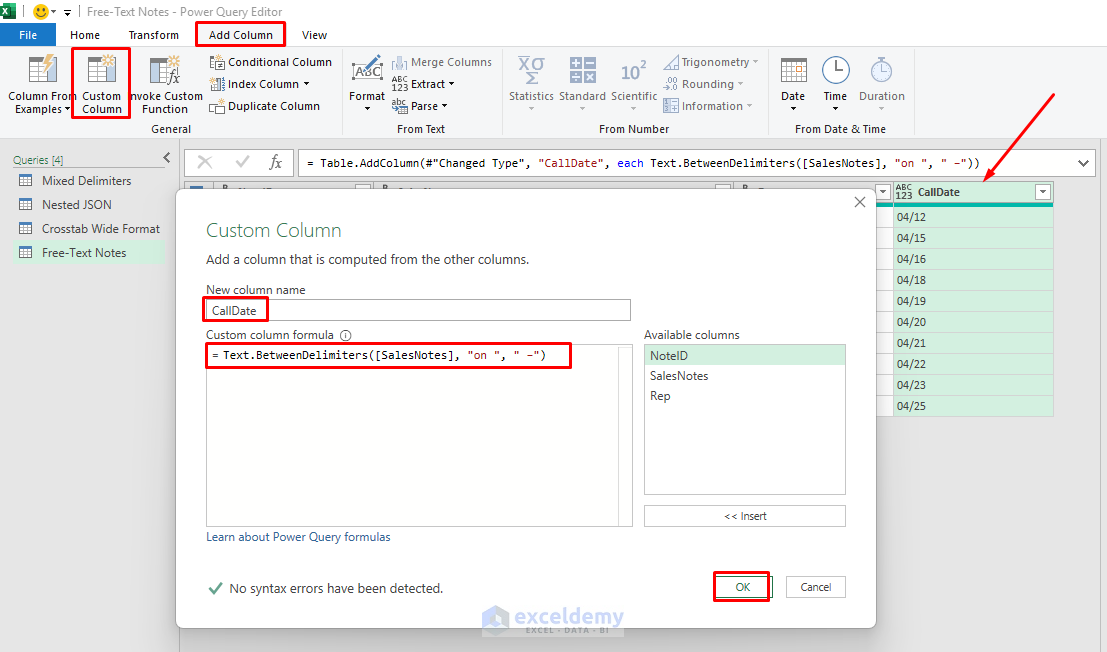1107x652 pixels.
Task: Click the << Insert button
Action: (745, 517)
